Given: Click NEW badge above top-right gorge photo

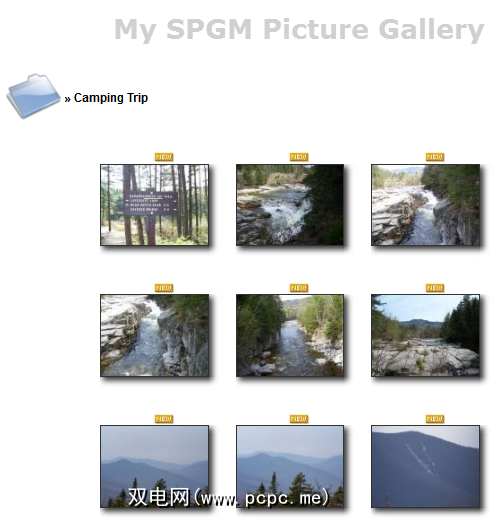Looking at the screenshot, I should [x=435, y=157].
